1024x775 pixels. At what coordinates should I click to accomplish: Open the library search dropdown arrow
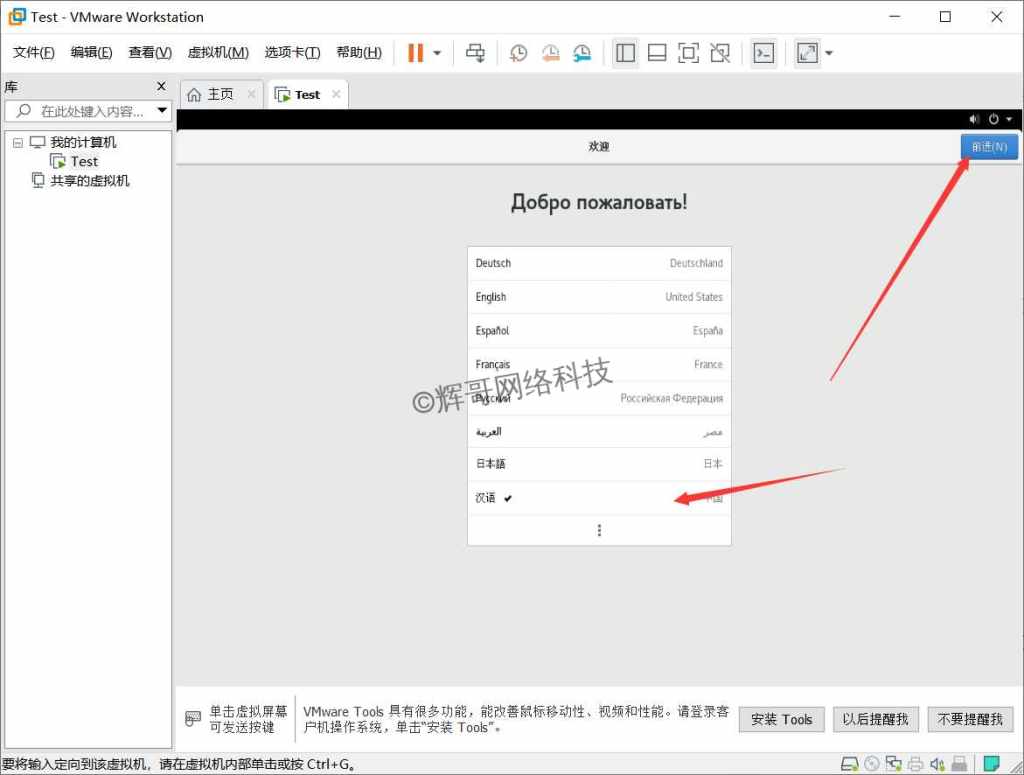pos(162,110)
